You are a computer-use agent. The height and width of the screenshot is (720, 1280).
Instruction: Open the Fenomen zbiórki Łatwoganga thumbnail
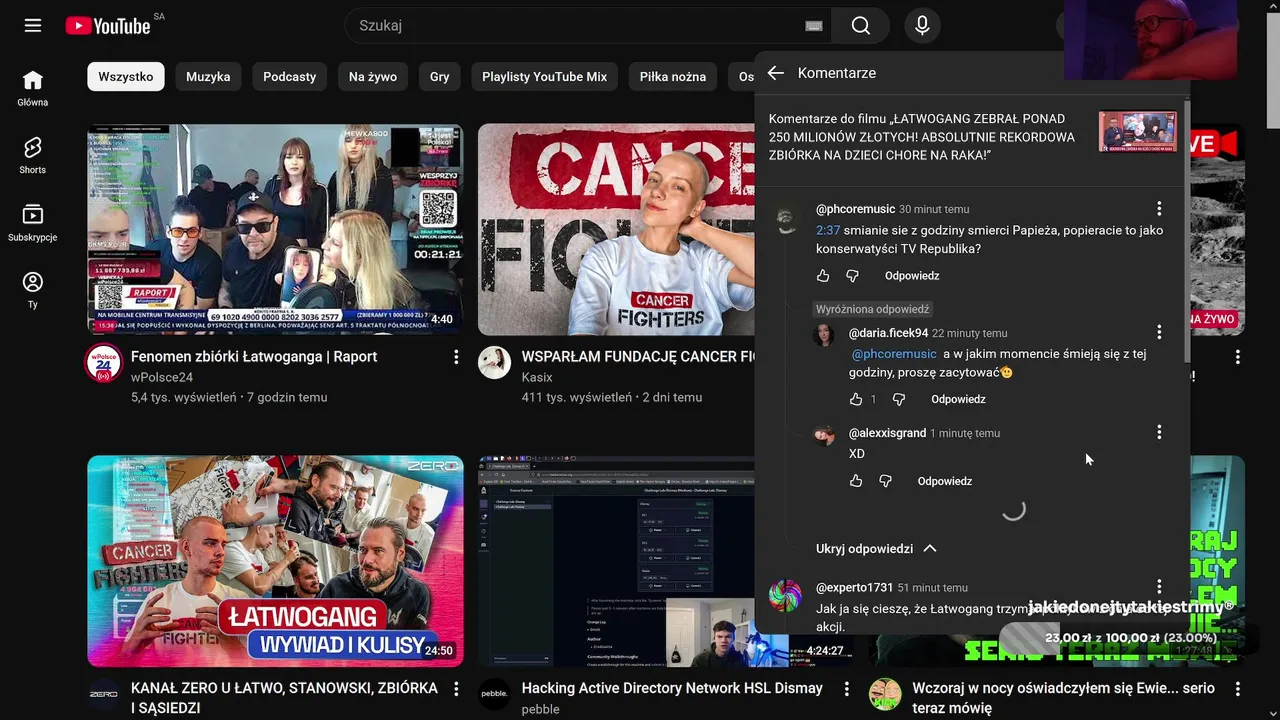click(275, 230)
